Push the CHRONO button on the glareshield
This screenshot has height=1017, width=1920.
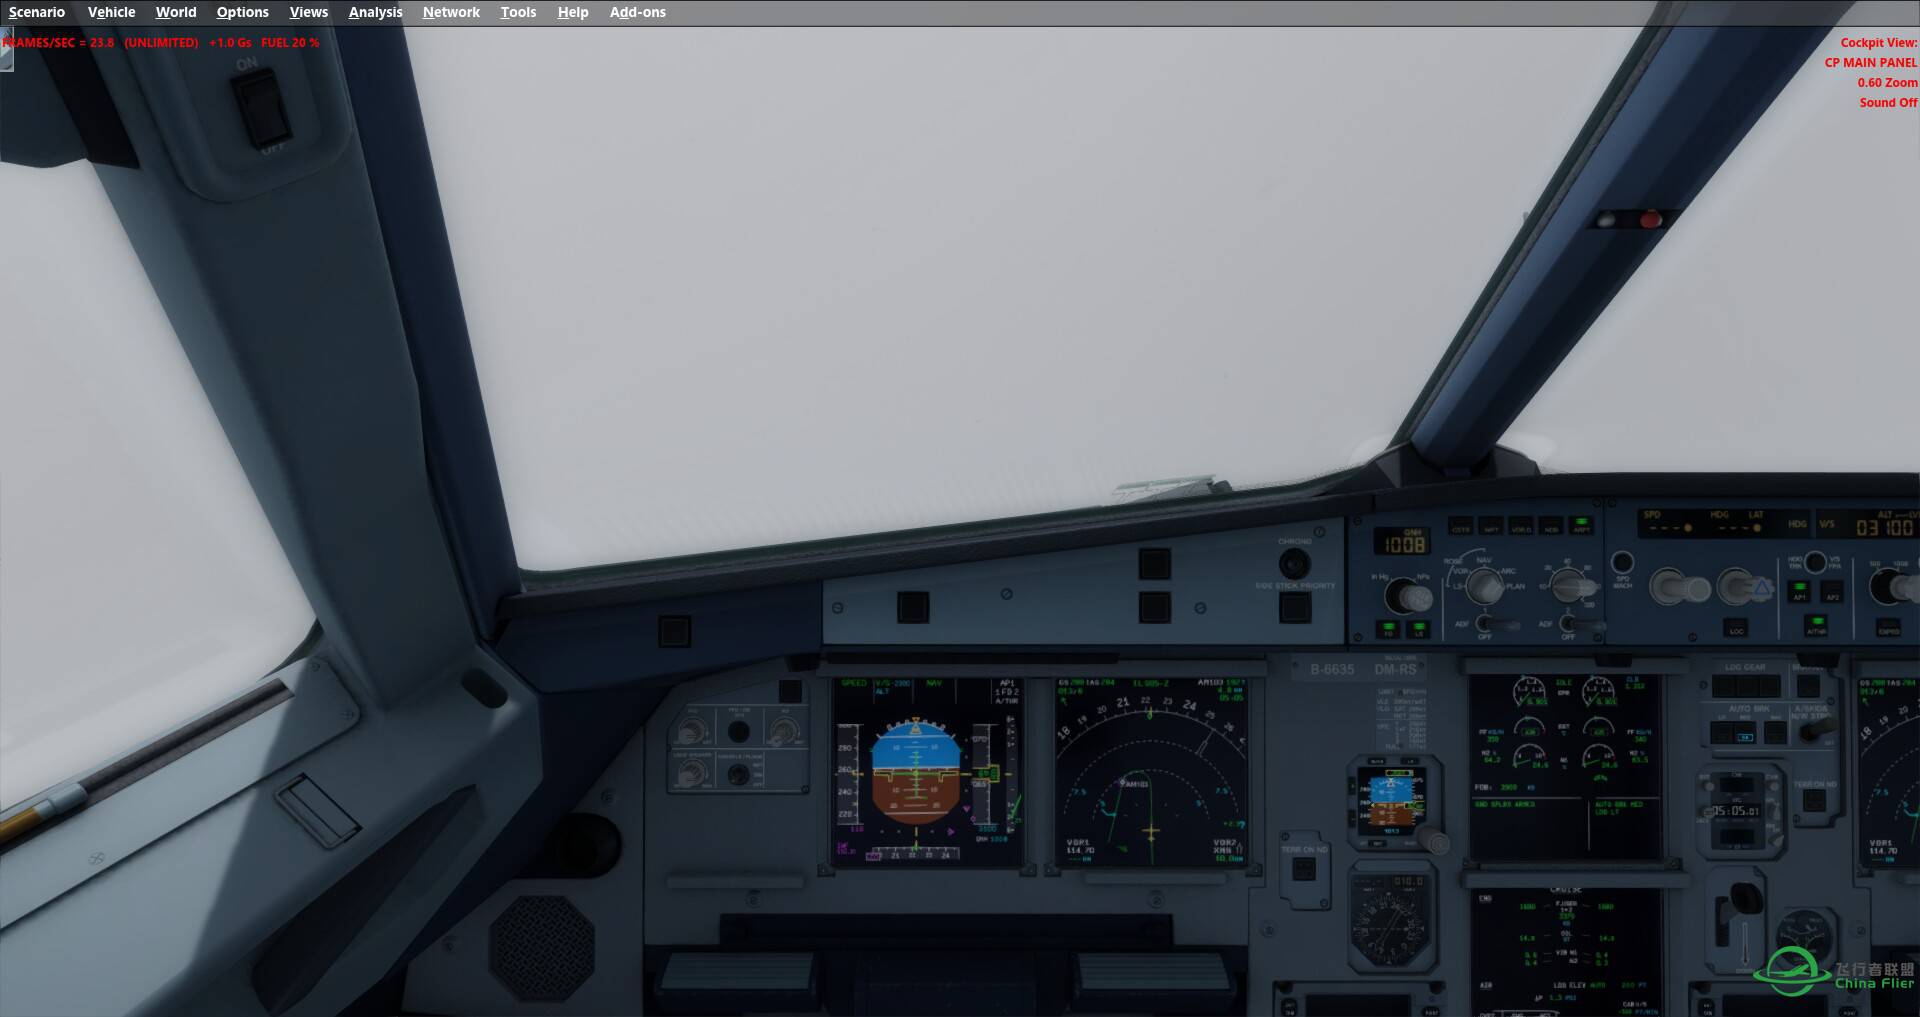[x=1294, y=563]
